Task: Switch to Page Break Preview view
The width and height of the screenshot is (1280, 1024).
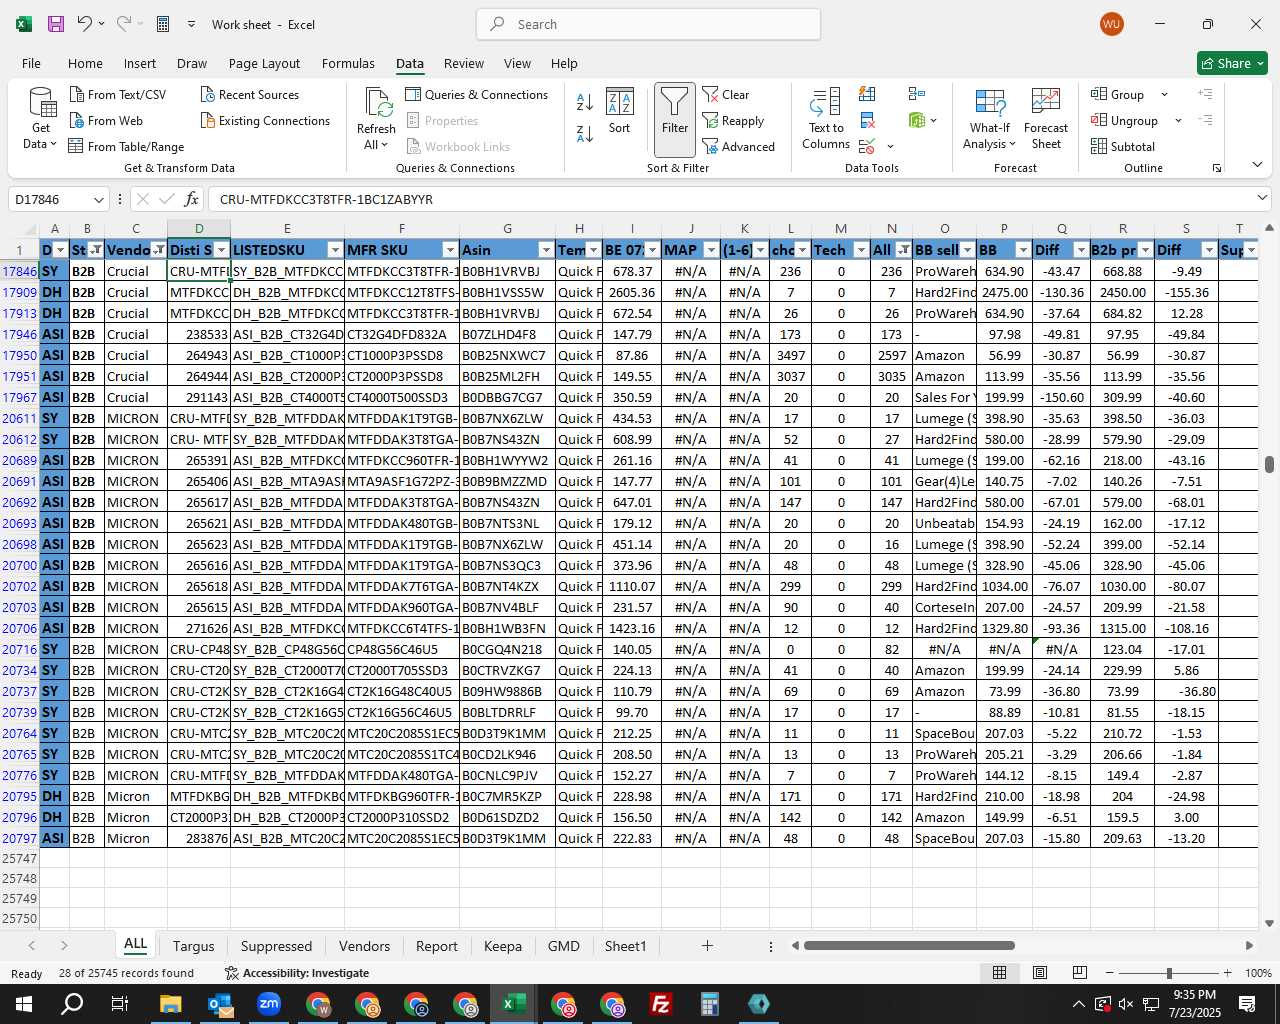Action: (x=1080, y=973)
